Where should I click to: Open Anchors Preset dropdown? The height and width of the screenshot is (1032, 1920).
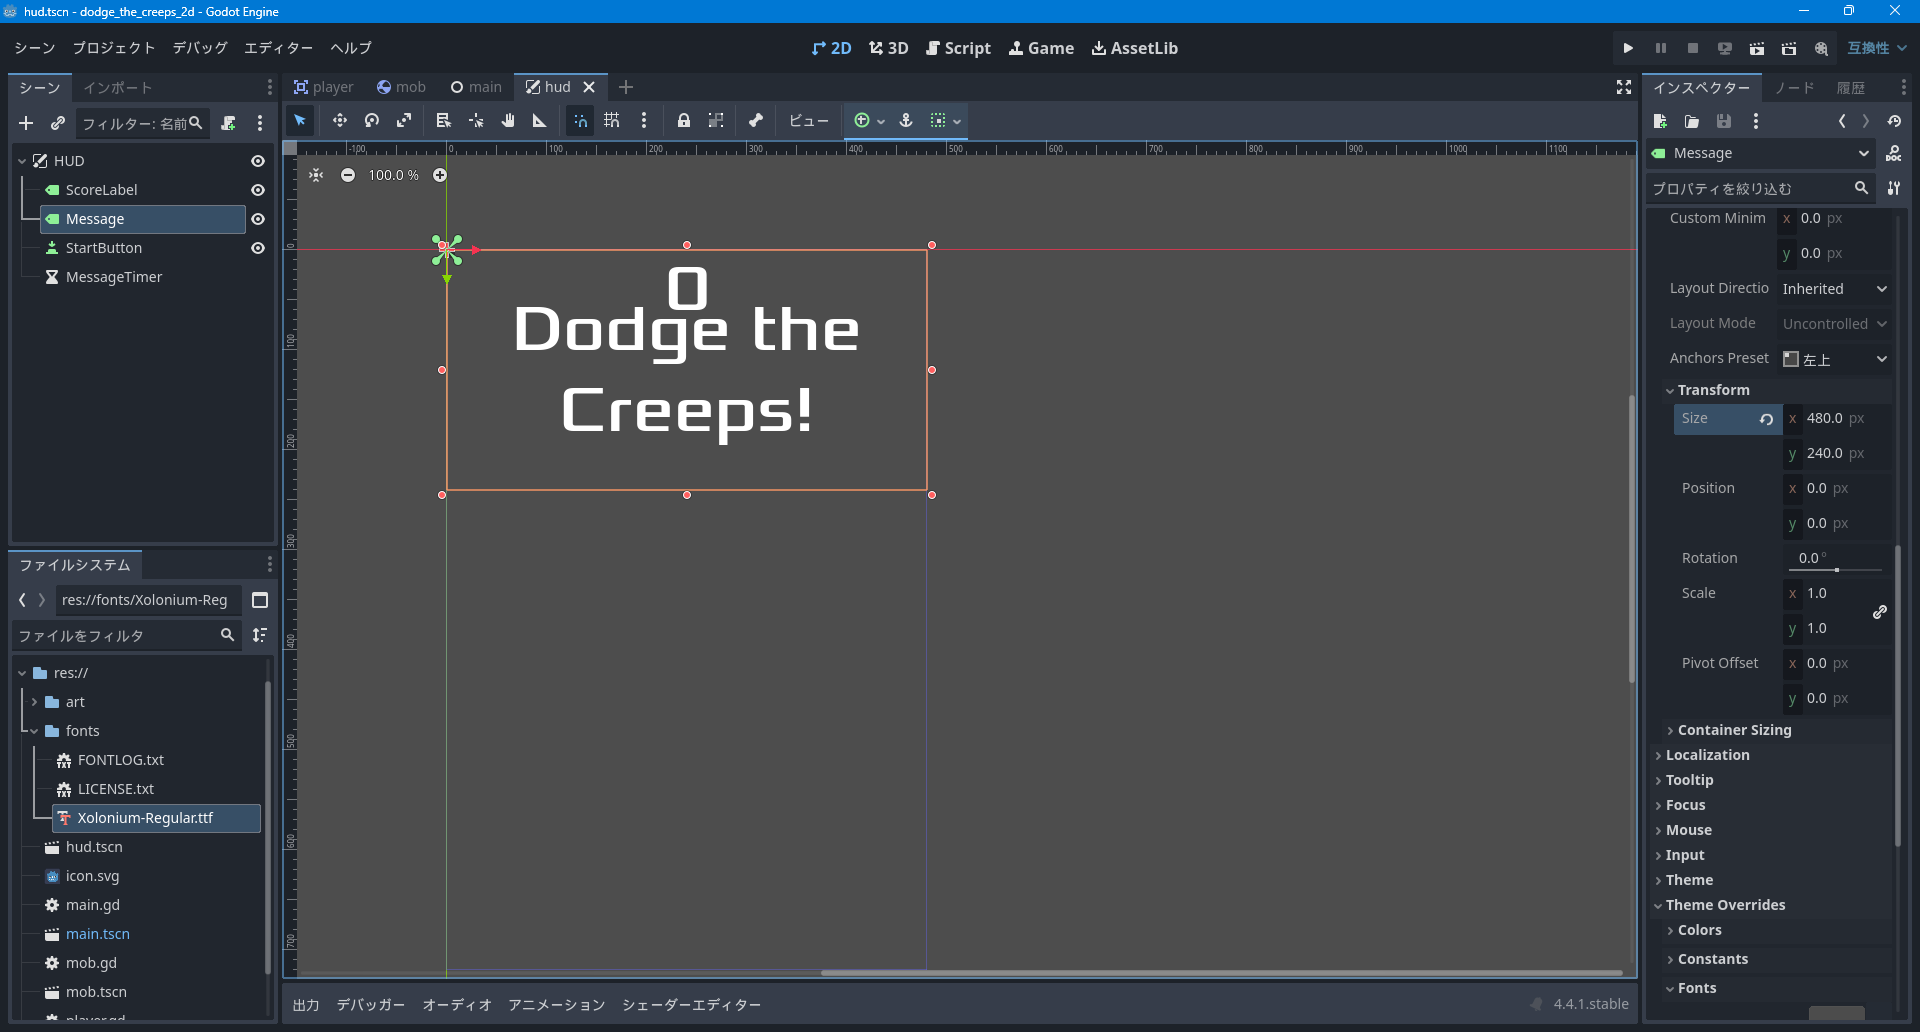(1835, 359)
